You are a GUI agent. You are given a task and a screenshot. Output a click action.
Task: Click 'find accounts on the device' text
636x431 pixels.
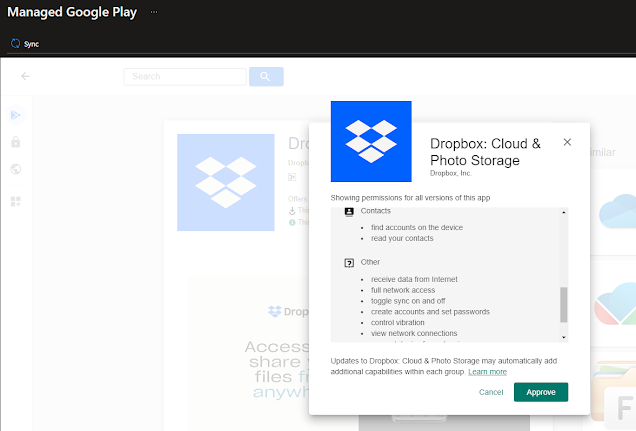(417, 227)
